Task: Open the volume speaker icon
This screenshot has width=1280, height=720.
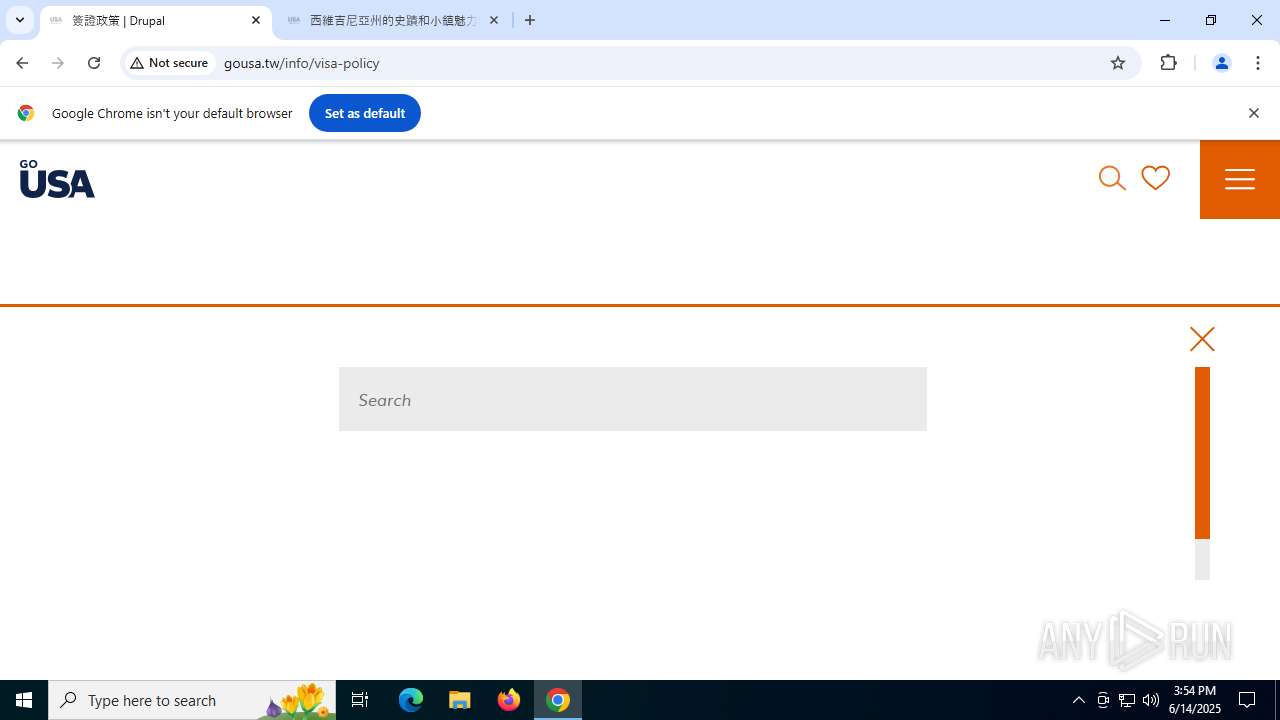Action: pyautogui.click(x=1151, y=700)
